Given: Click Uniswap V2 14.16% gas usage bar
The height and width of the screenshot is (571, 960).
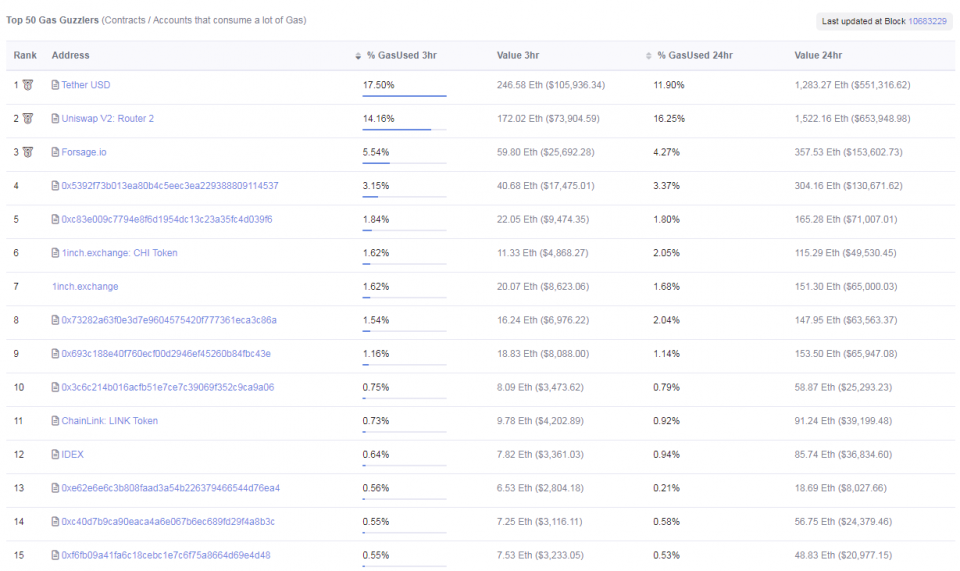Looking at the screenshot, I should (404, 129).
